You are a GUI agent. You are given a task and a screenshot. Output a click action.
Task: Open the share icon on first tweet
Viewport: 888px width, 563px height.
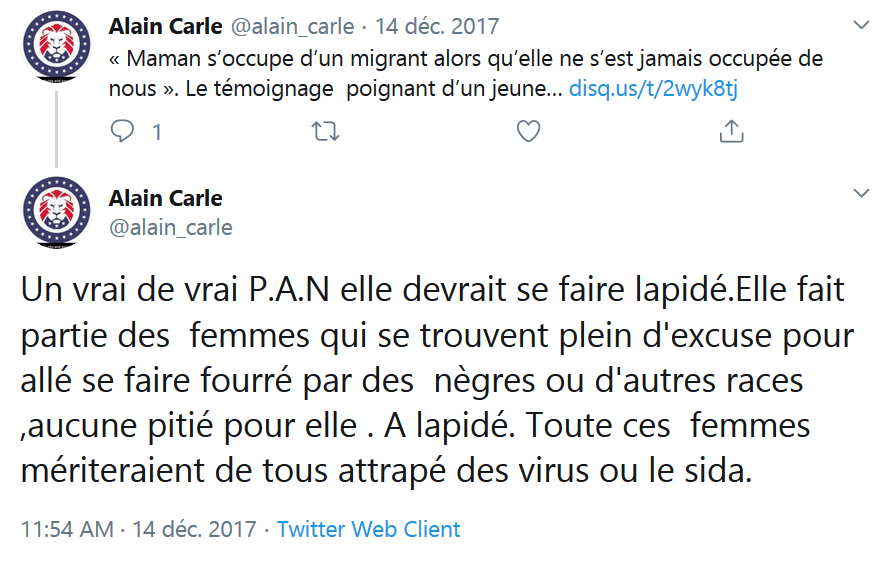click(x=731, y=131)
